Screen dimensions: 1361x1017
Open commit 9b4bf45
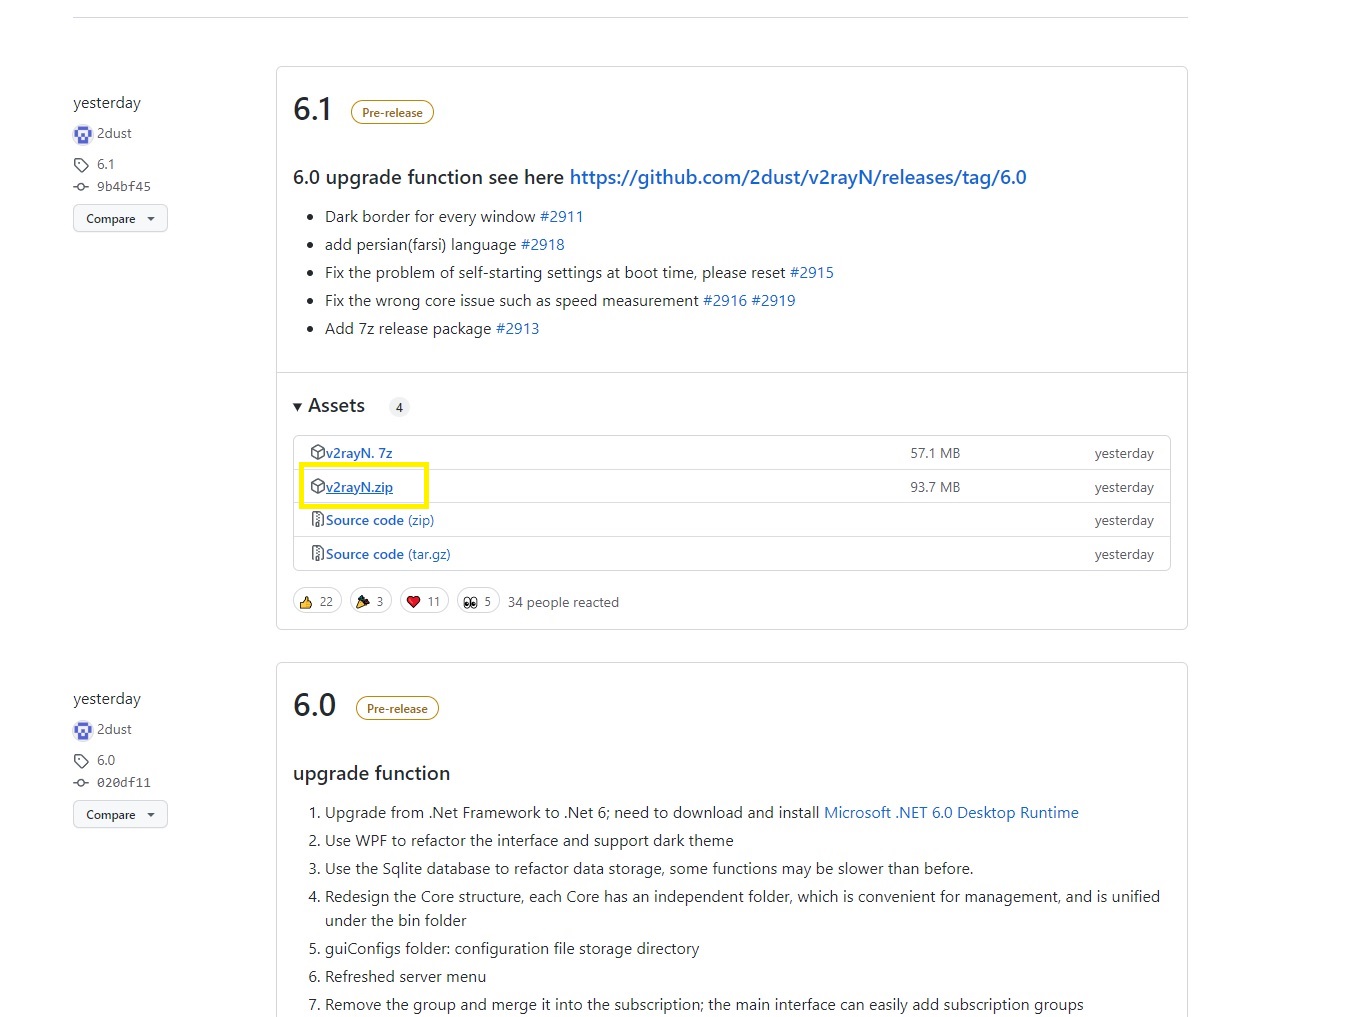pos(124,187)
